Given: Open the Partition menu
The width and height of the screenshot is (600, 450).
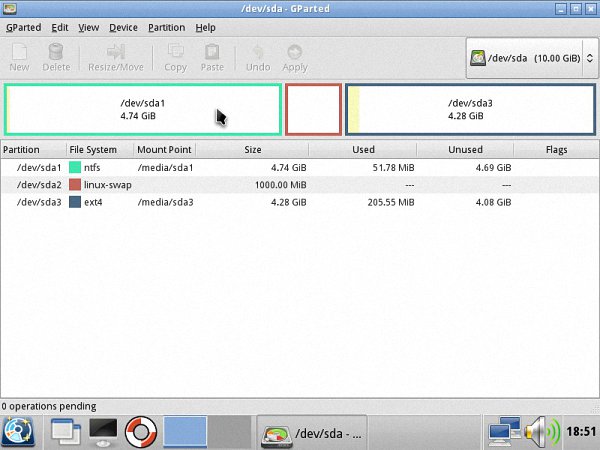Looking at the screenshot, I should click(166, 28).
